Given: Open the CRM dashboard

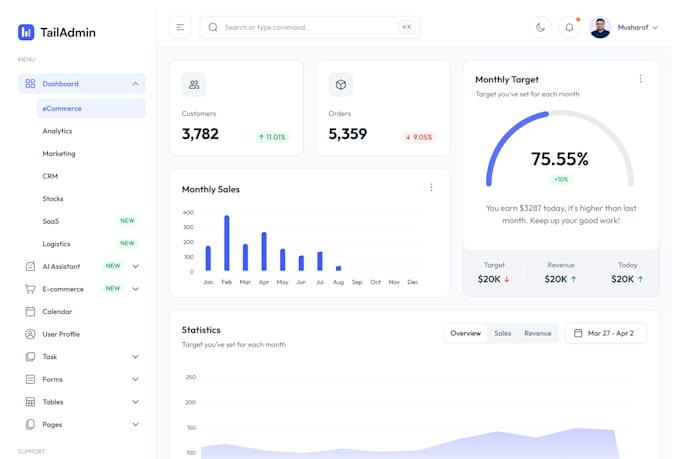Looking at the screenshot, I should 50,176.
